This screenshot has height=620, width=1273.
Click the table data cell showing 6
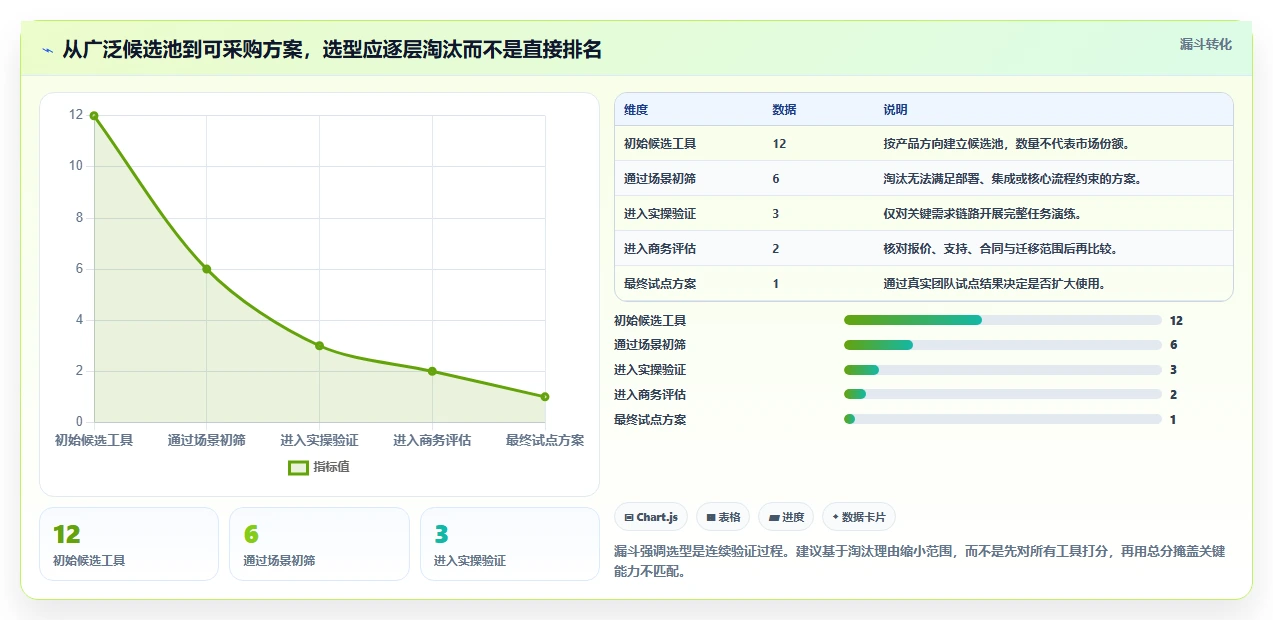pos(776,179)
